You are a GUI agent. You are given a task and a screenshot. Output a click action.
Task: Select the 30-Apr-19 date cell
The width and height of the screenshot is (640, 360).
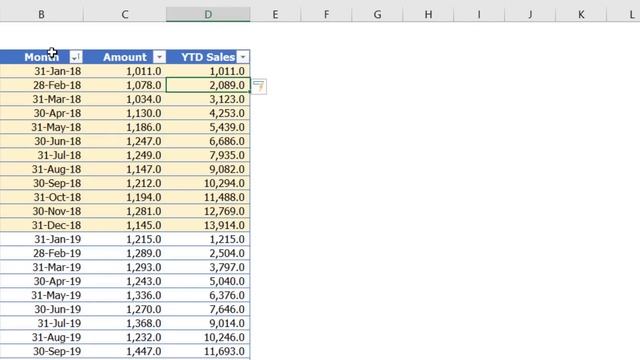click(41, 281)
